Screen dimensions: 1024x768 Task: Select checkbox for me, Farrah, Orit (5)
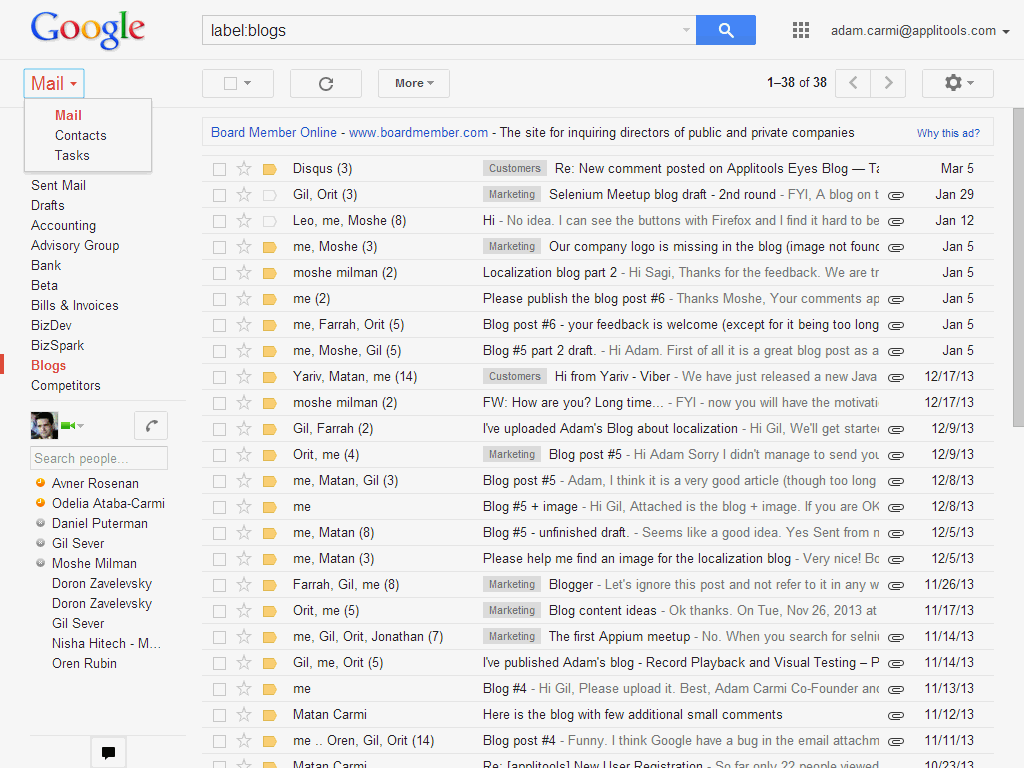point(219,325)
